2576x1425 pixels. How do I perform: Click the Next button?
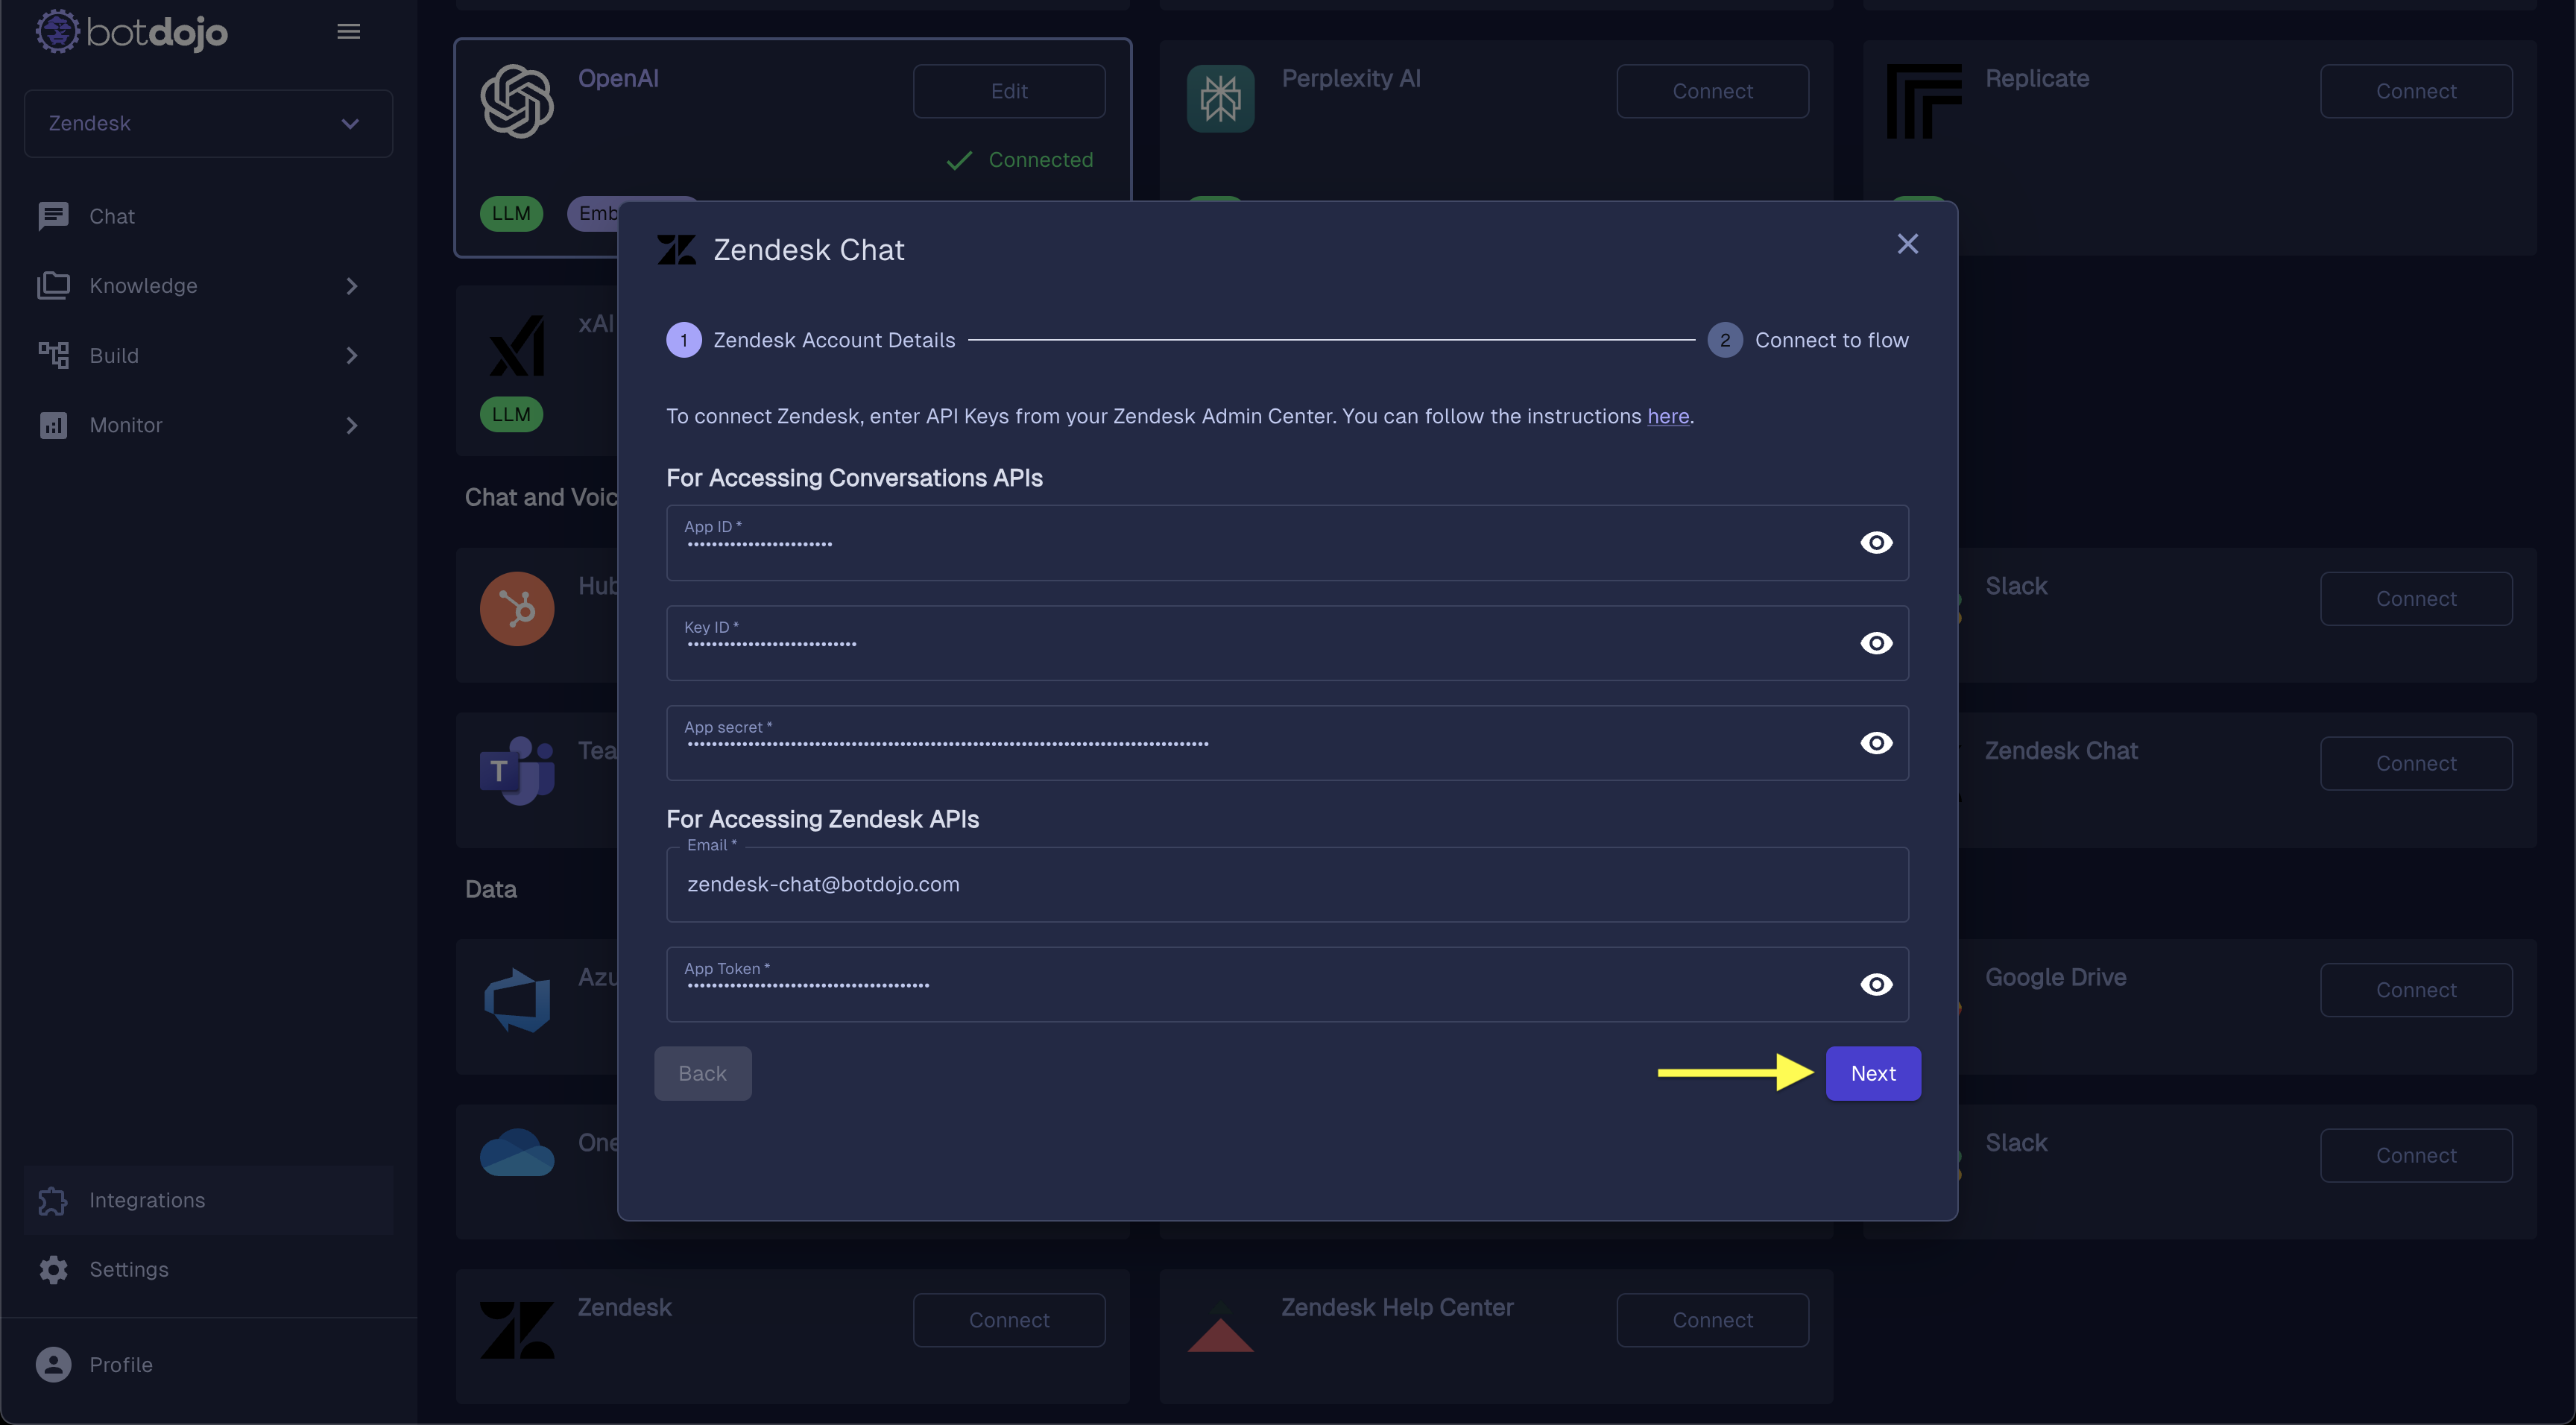(x=1873, y=1073)
